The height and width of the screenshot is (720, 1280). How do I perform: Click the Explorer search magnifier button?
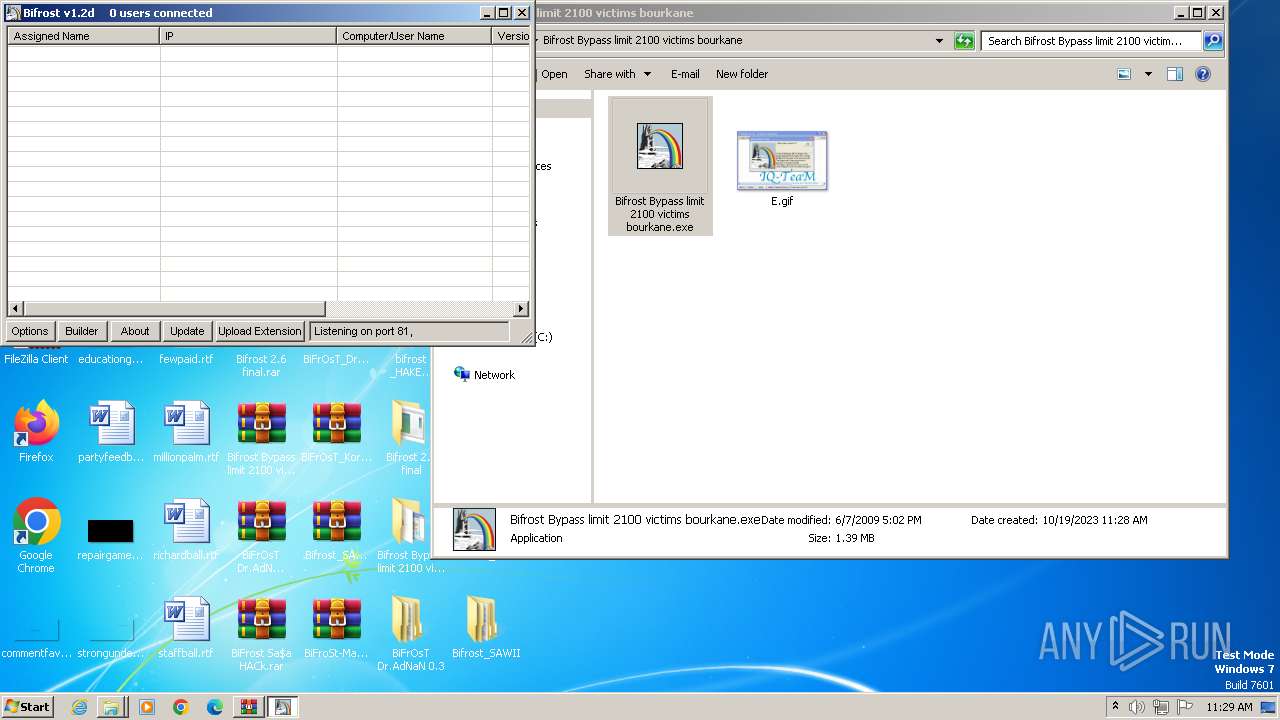click(x=1213, y=41)
